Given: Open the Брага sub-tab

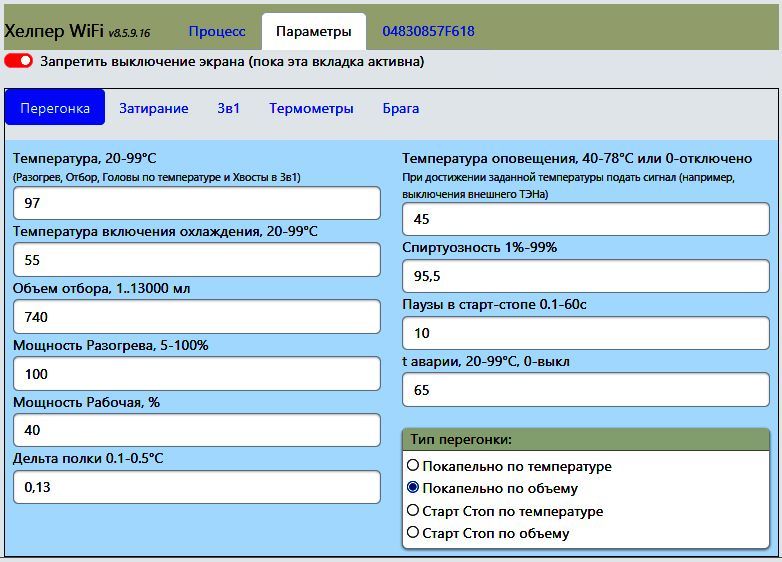Looking at the screenshot, I should [x=400, y=108].
